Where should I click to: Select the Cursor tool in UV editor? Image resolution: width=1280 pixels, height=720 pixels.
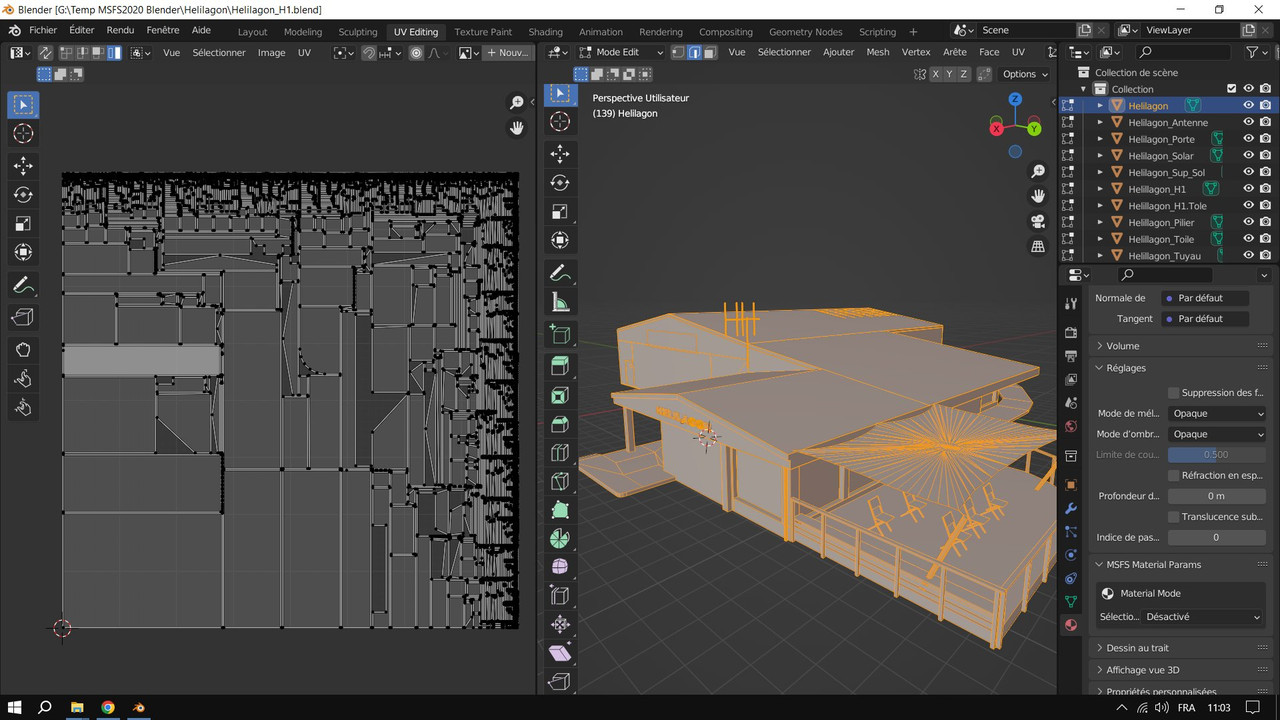click(23, 134)
